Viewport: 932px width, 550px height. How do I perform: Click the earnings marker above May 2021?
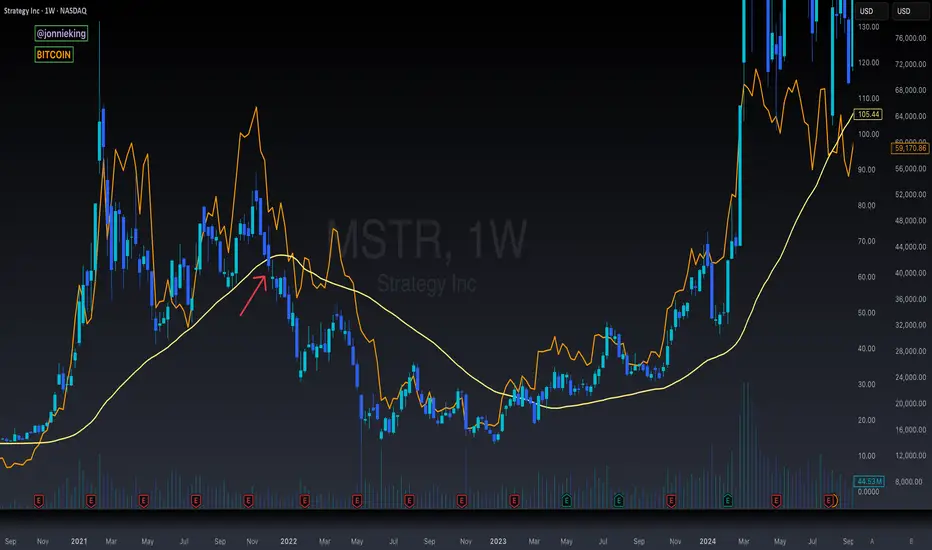[x=144, y=501]
